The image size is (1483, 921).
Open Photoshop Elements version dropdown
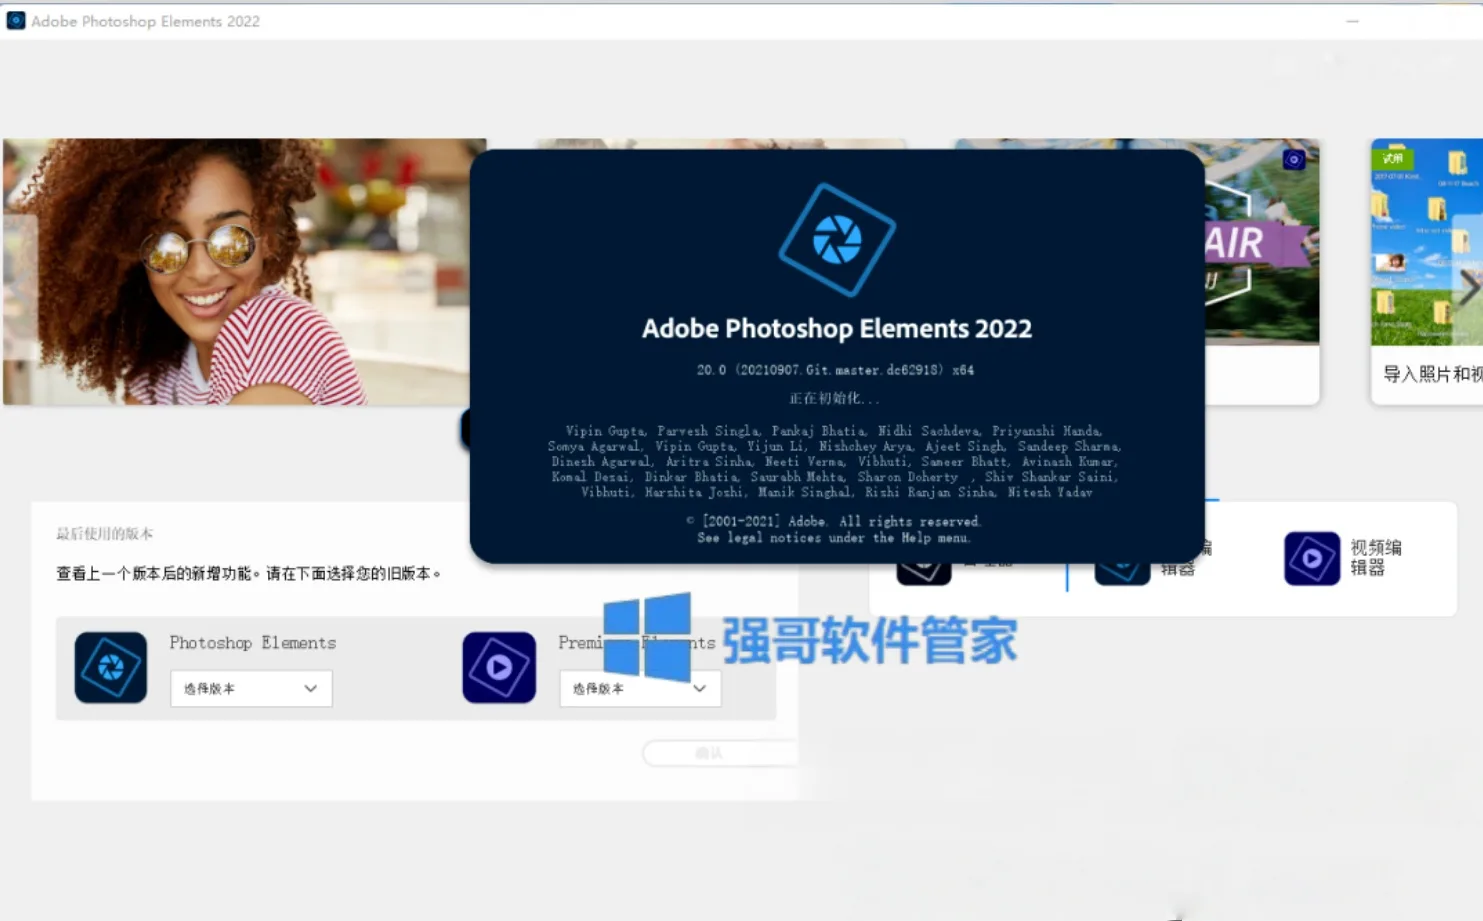pos(251,688)
